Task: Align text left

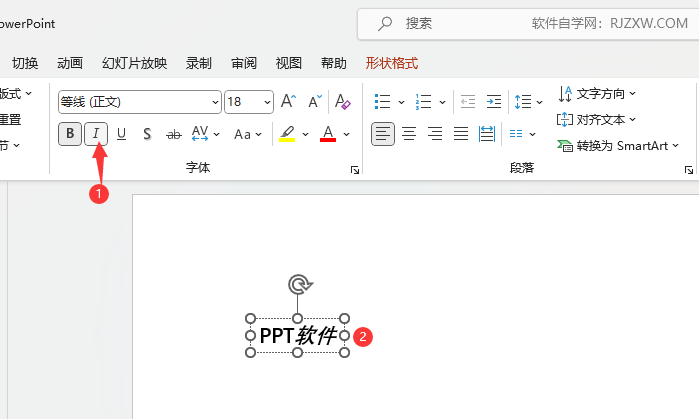Action: tap(383, 134)
